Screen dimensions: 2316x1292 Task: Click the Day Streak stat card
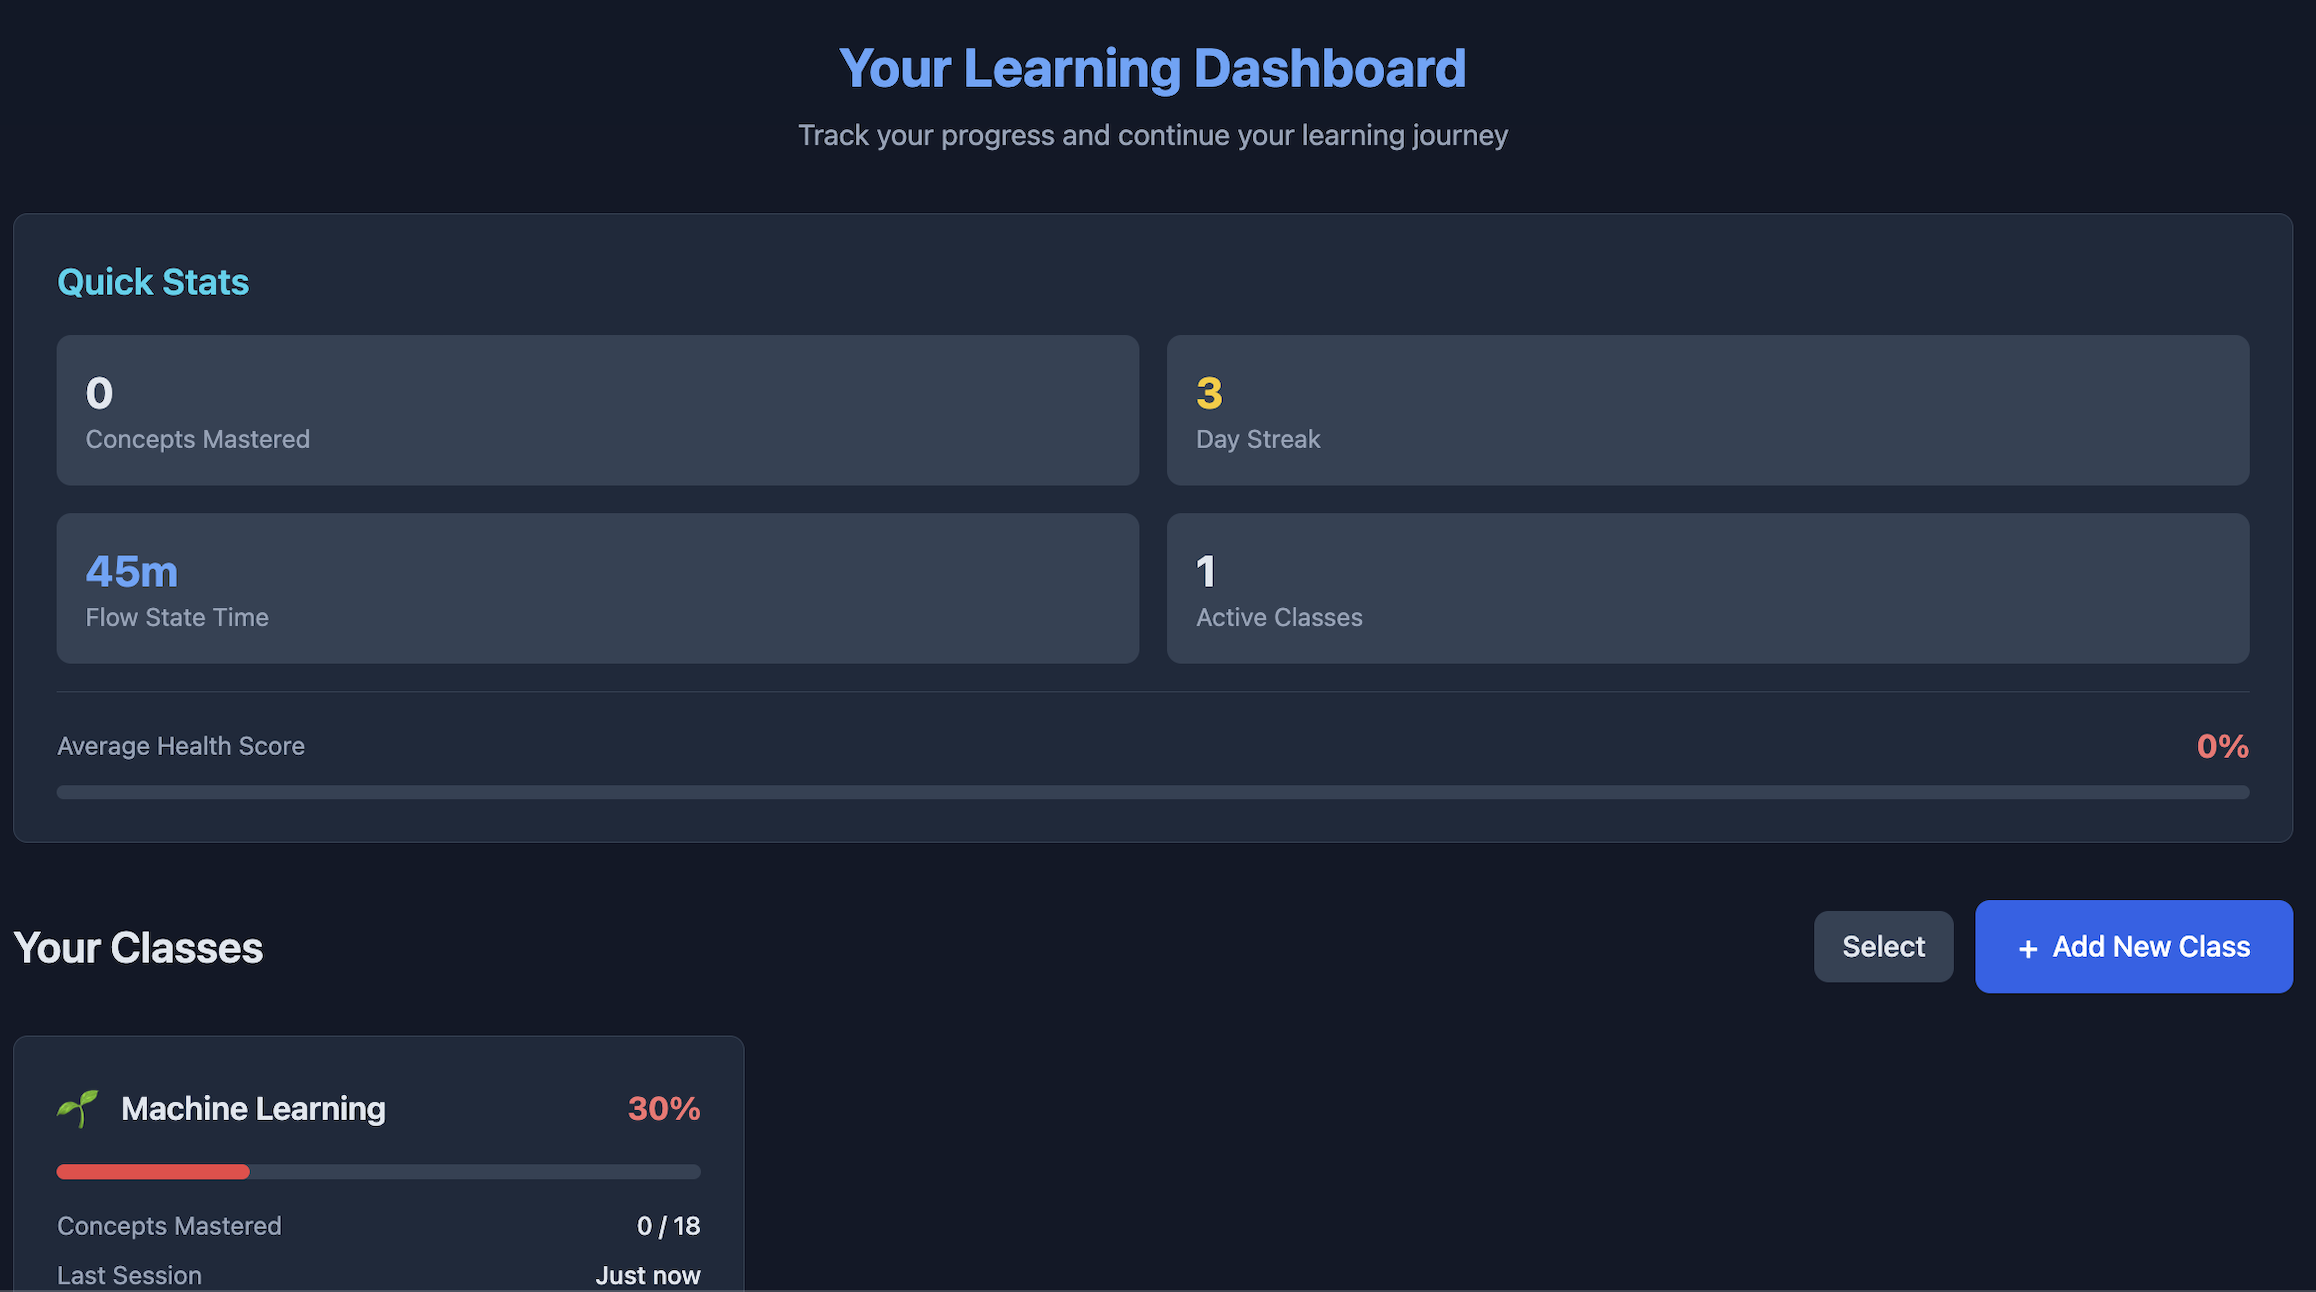pos(1707,410)
